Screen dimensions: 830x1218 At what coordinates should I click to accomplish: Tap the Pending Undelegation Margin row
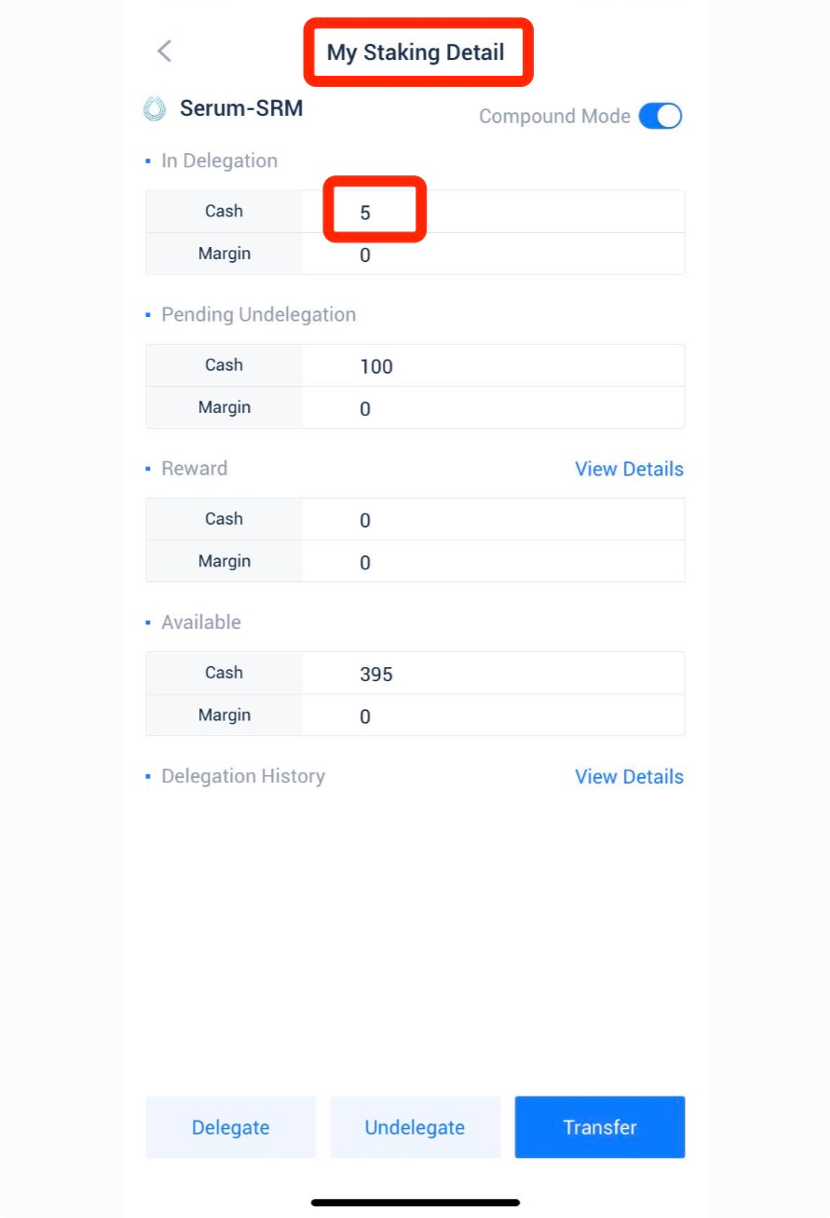(414, 408)
